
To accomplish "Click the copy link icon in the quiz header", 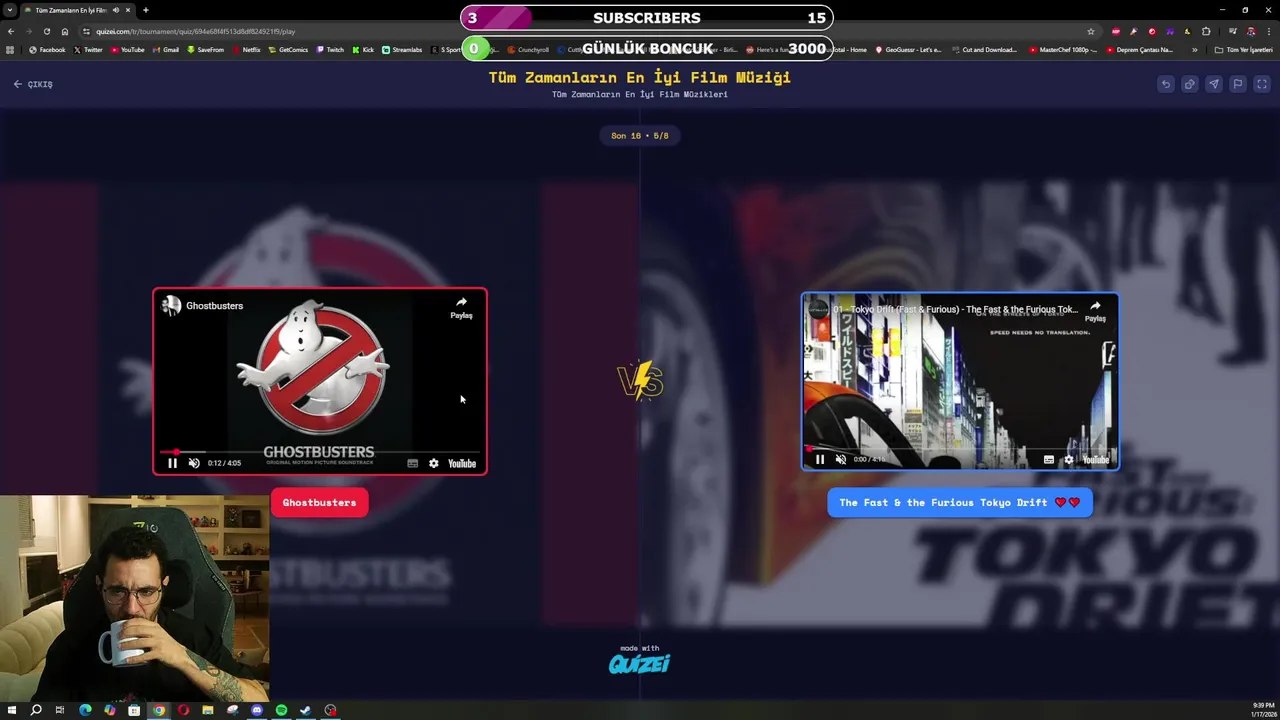I will 1189,84.
